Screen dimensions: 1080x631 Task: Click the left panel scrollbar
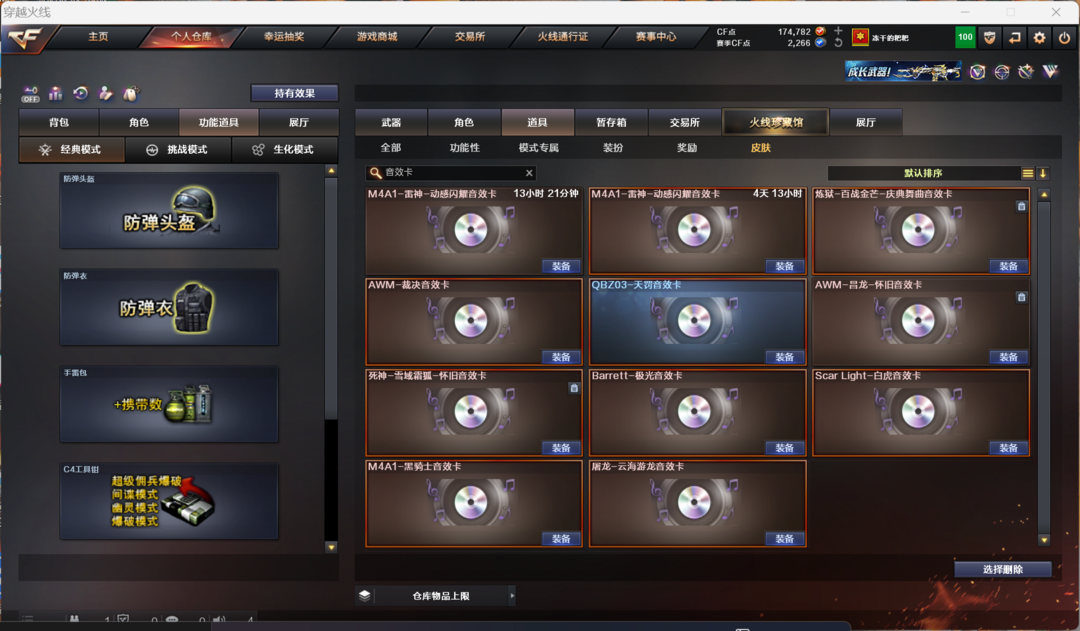[x=331, y=298]
